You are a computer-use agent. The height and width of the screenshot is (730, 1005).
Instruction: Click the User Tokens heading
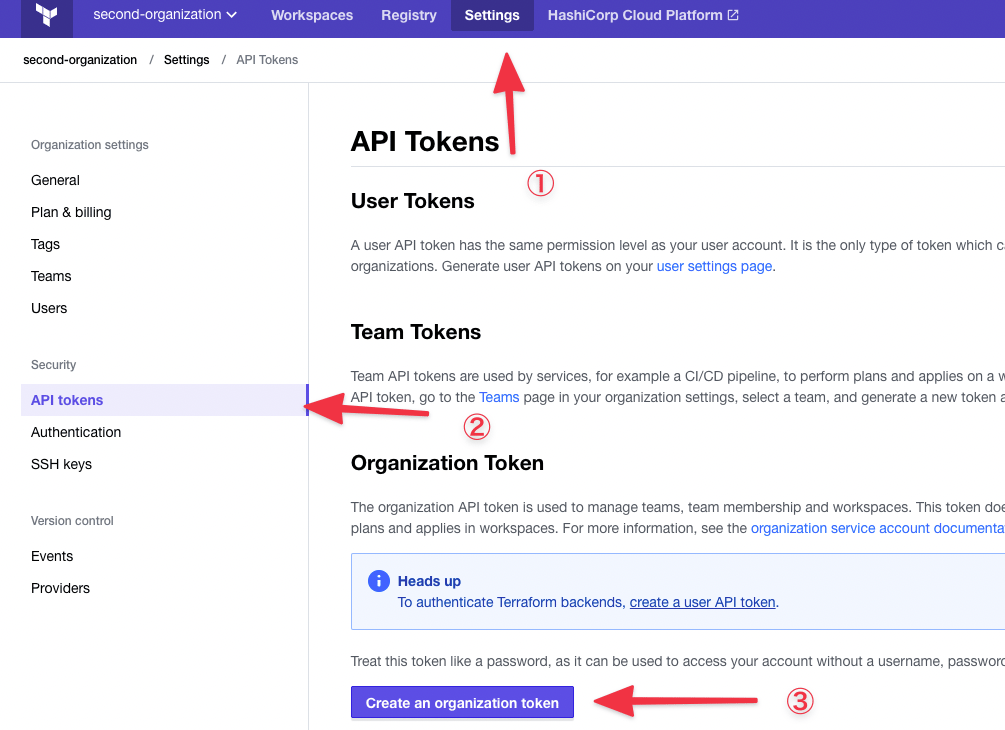413,201
